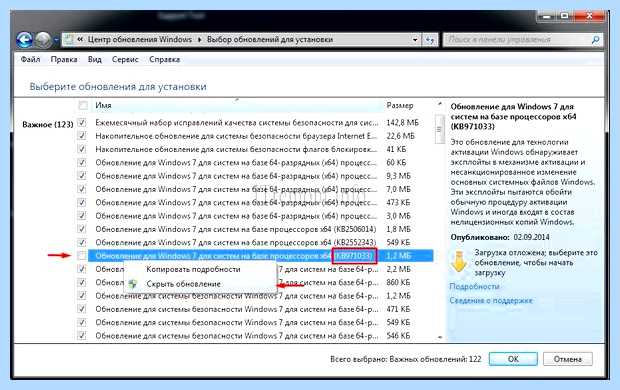The height and width of the screenshot is (390, 620).
Task: Select the Internet Explorer cumulative update row
Action: [254, 136]
